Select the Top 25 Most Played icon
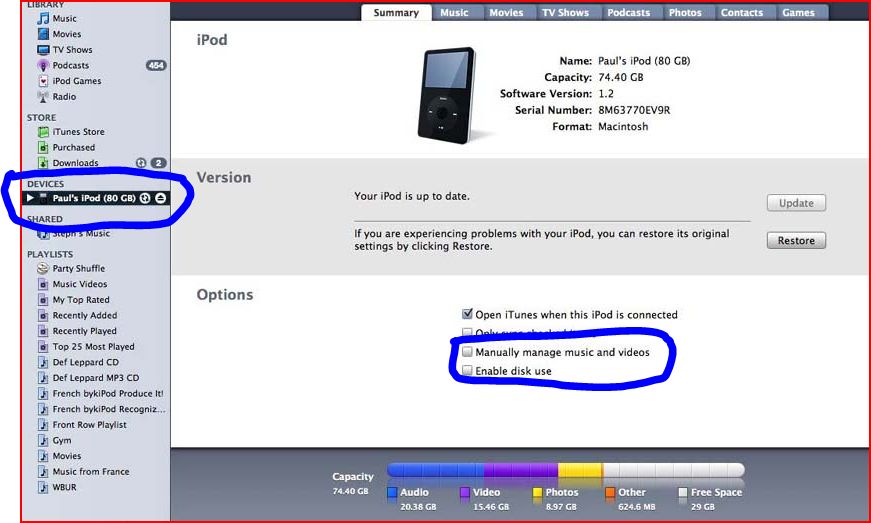This screenshot has height=523, width=871. (43, 346)
